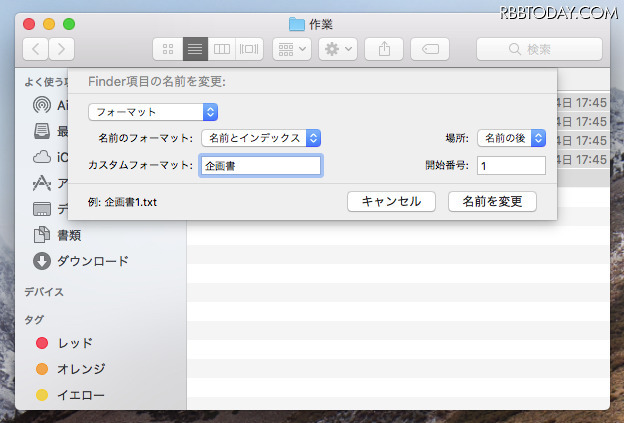Click the Share toolbar icon
The height and width of the screenshot is (423, 624).
pyautogui.click(x=384, y=48)
